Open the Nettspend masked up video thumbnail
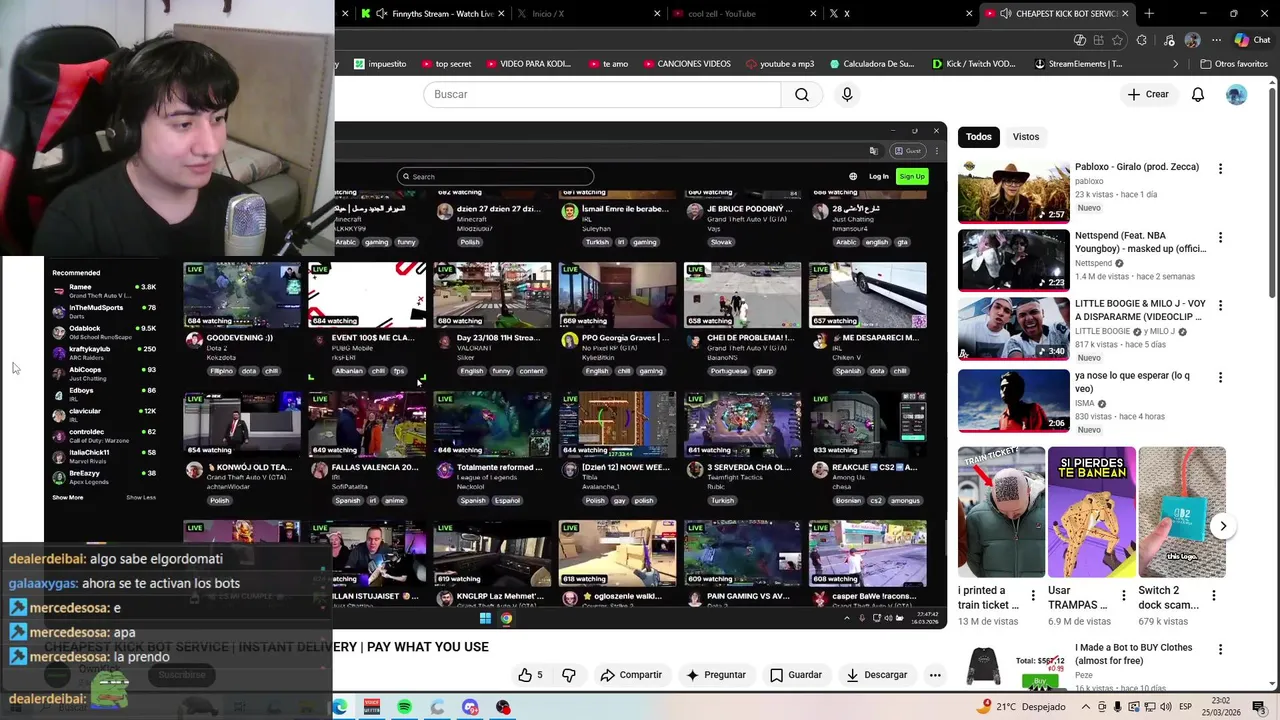Viewport: 1280px width, 720px height. click(1013, 259)
